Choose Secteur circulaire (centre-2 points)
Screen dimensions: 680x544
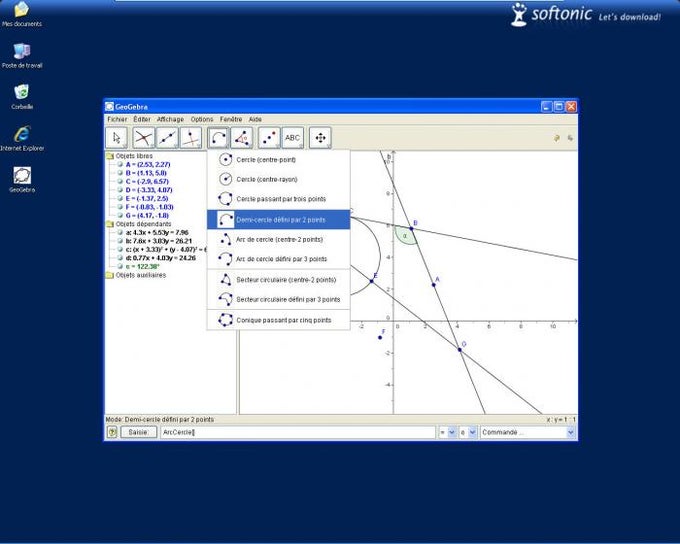click(278, 280)
